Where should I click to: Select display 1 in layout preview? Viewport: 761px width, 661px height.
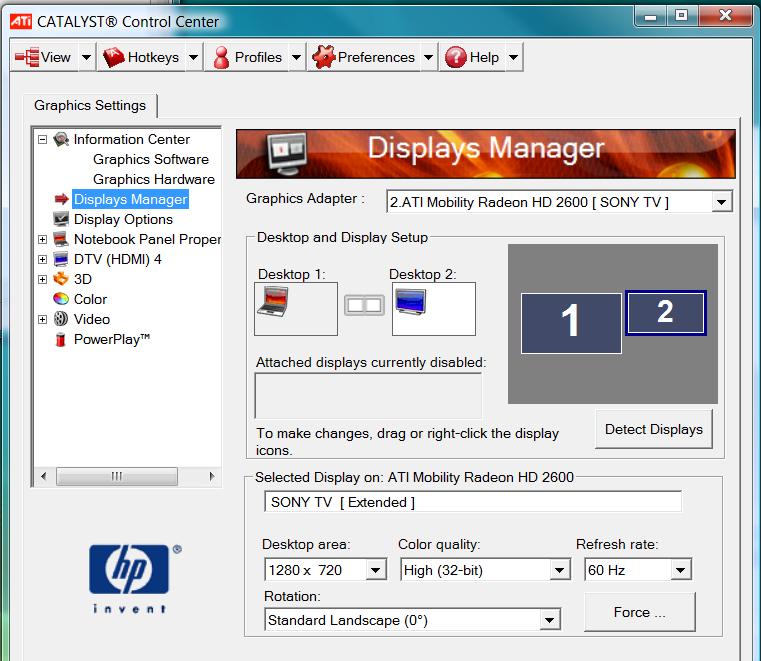[x=571, y=323]
